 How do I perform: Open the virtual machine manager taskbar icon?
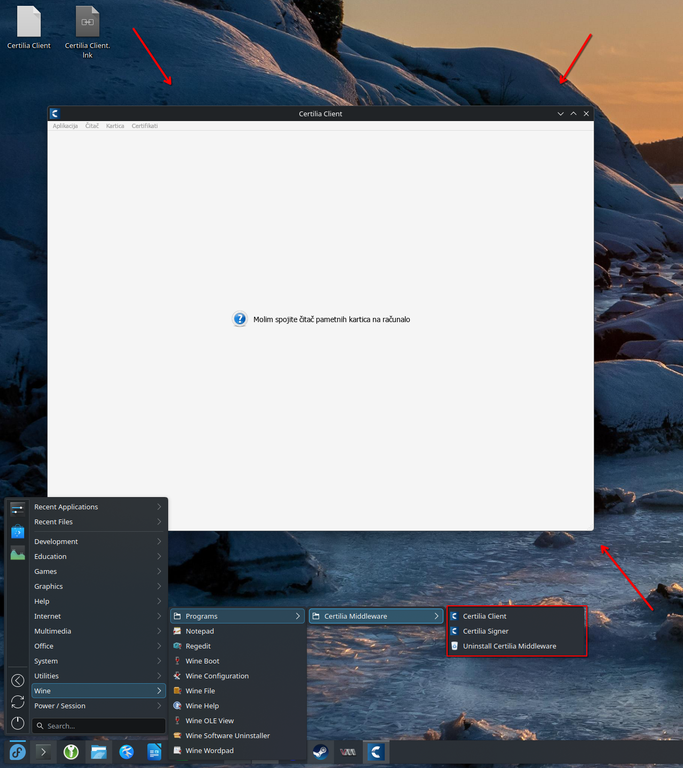point(348,751)
